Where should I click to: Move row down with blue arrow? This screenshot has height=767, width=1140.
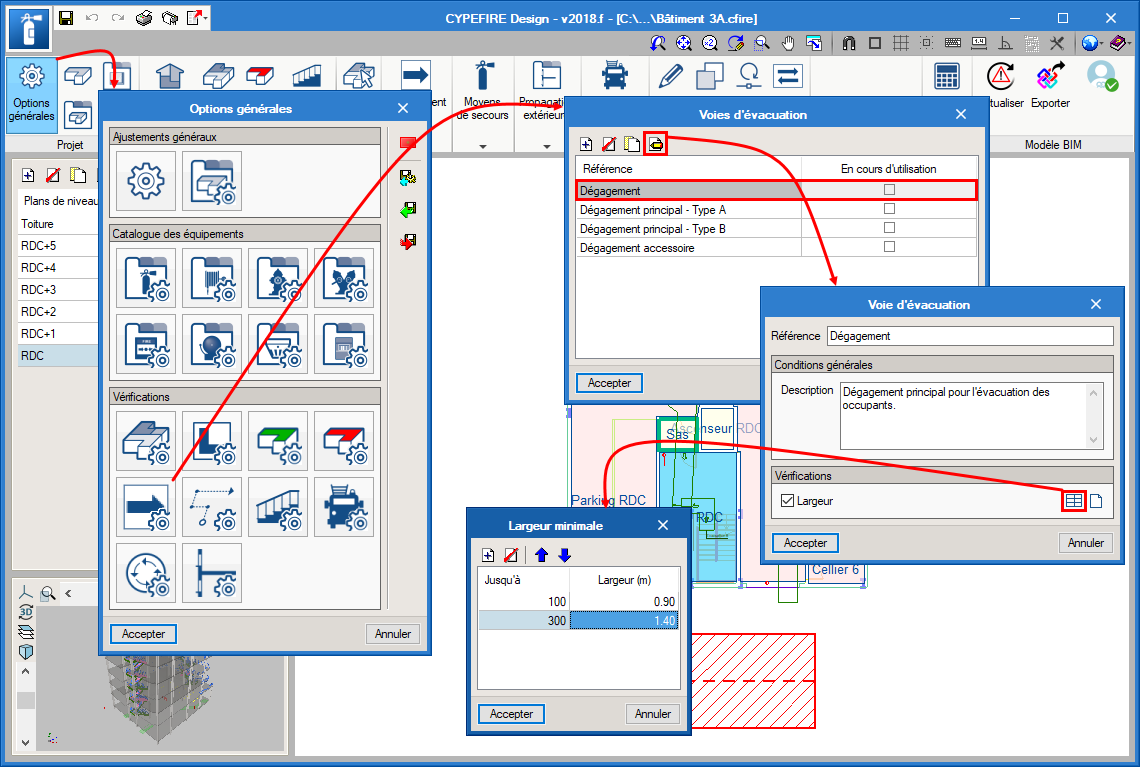[x=564, y=555]
